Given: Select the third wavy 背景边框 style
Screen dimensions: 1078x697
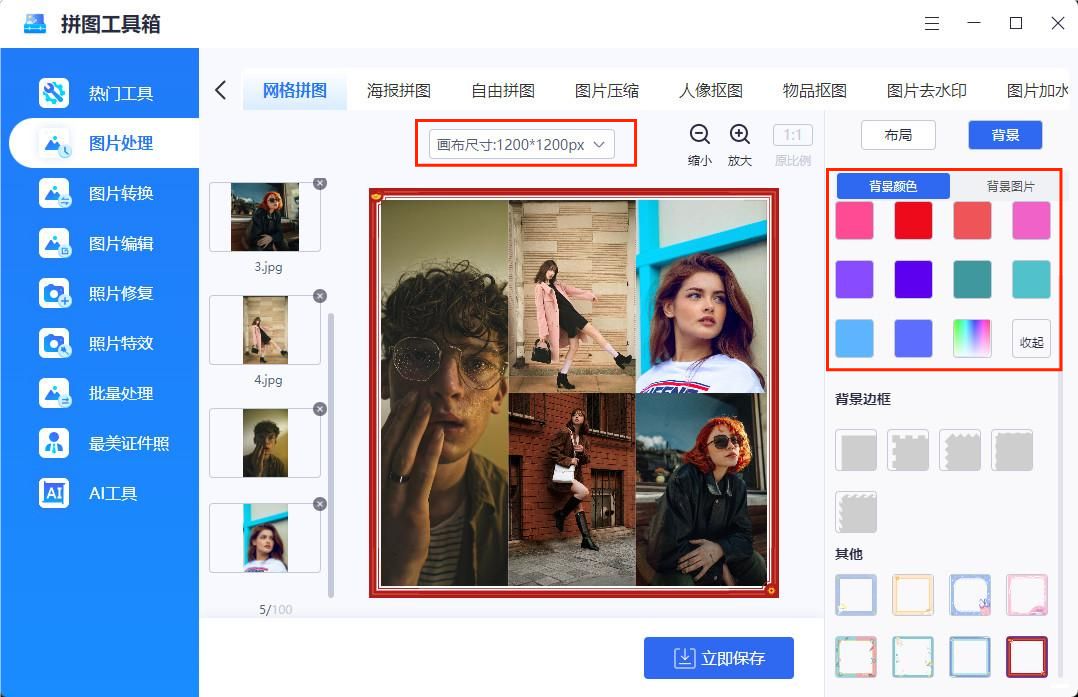Looking at the screenshot, I should (960, 450).
